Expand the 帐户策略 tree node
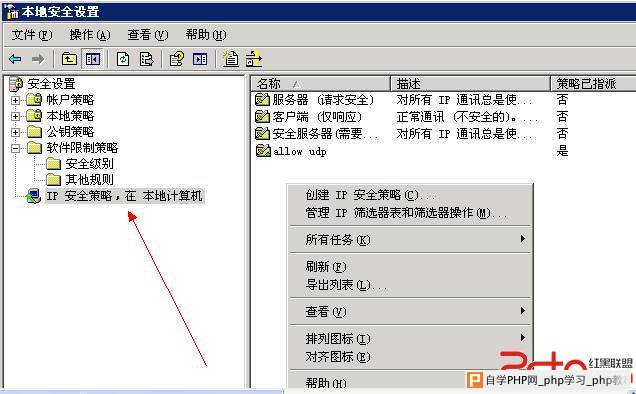The width and height of the screenshot is (636, 394). click(x=15, y=100)
